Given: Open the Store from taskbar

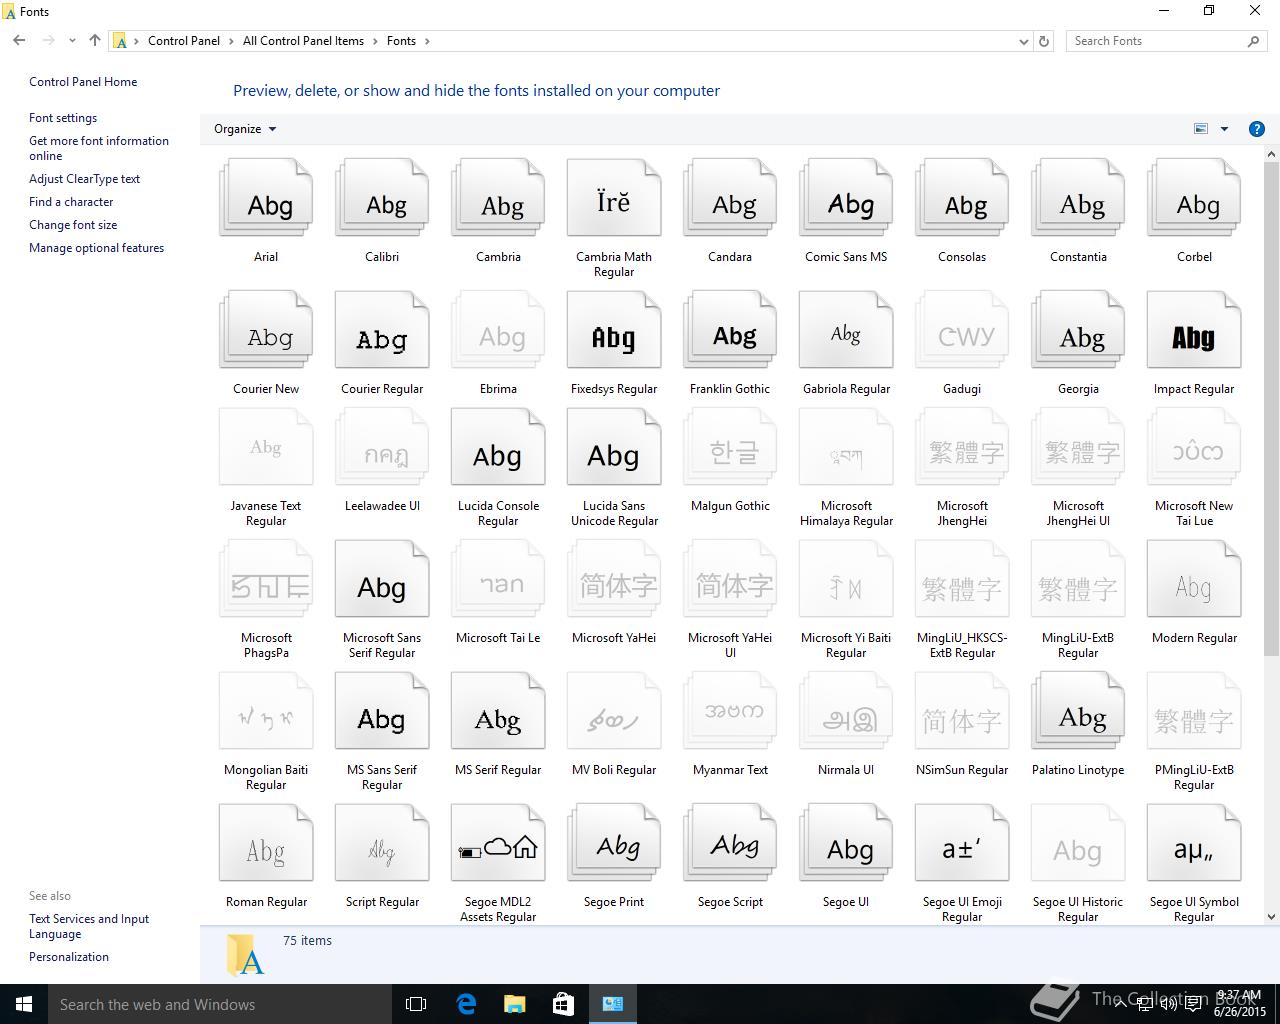Looking at the screenshot, I should [564, 1004].
